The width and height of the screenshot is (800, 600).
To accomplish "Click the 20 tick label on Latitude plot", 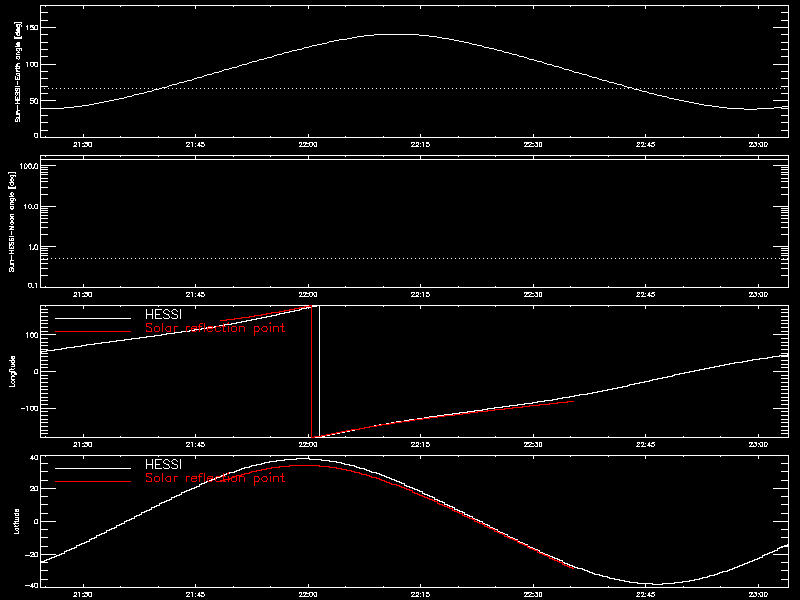I will point(34,489).
